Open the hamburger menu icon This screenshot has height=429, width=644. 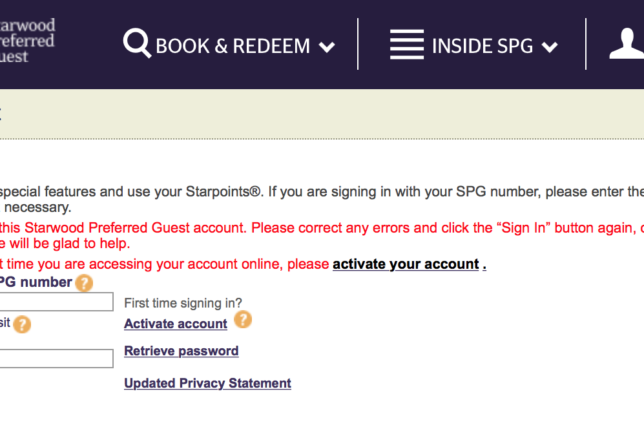(x=407, y=45)
